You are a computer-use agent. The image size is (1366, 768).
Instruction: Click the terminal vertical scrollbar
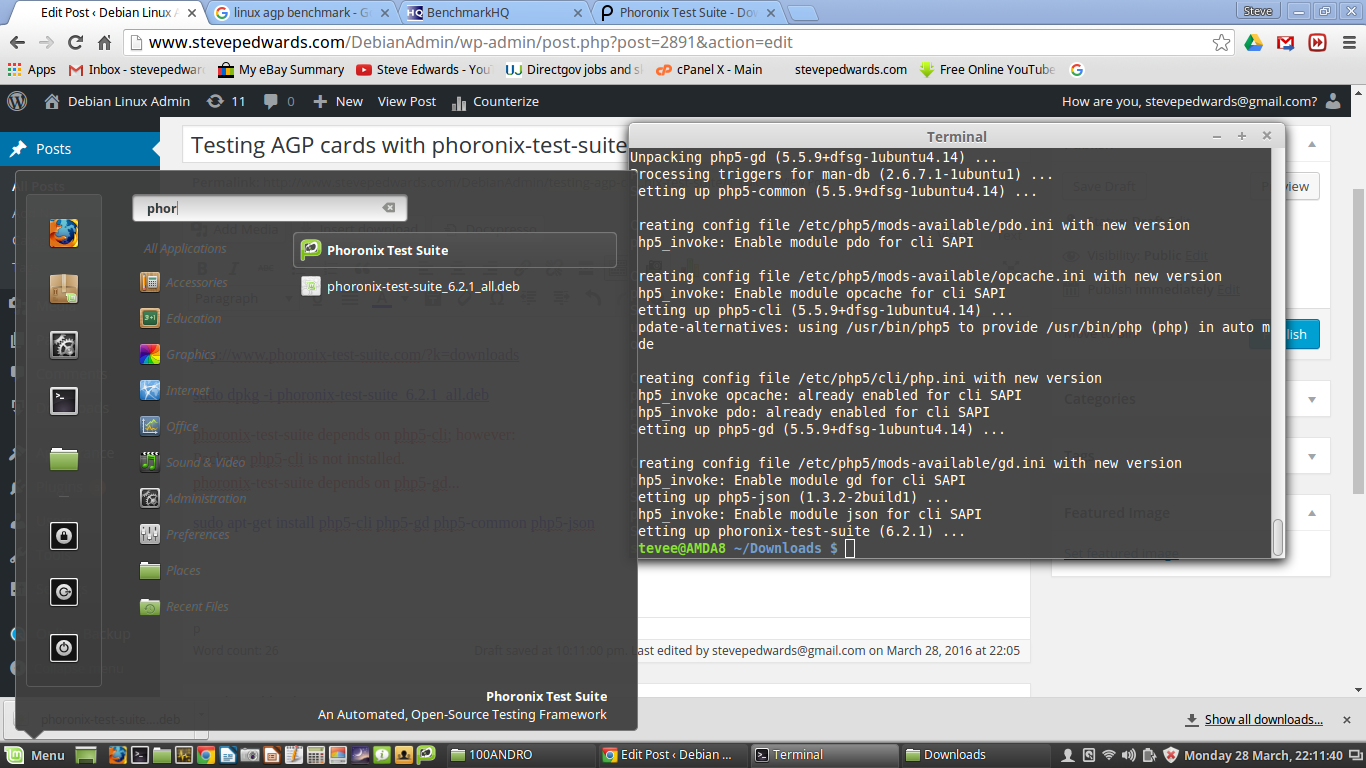point(1277,537)
